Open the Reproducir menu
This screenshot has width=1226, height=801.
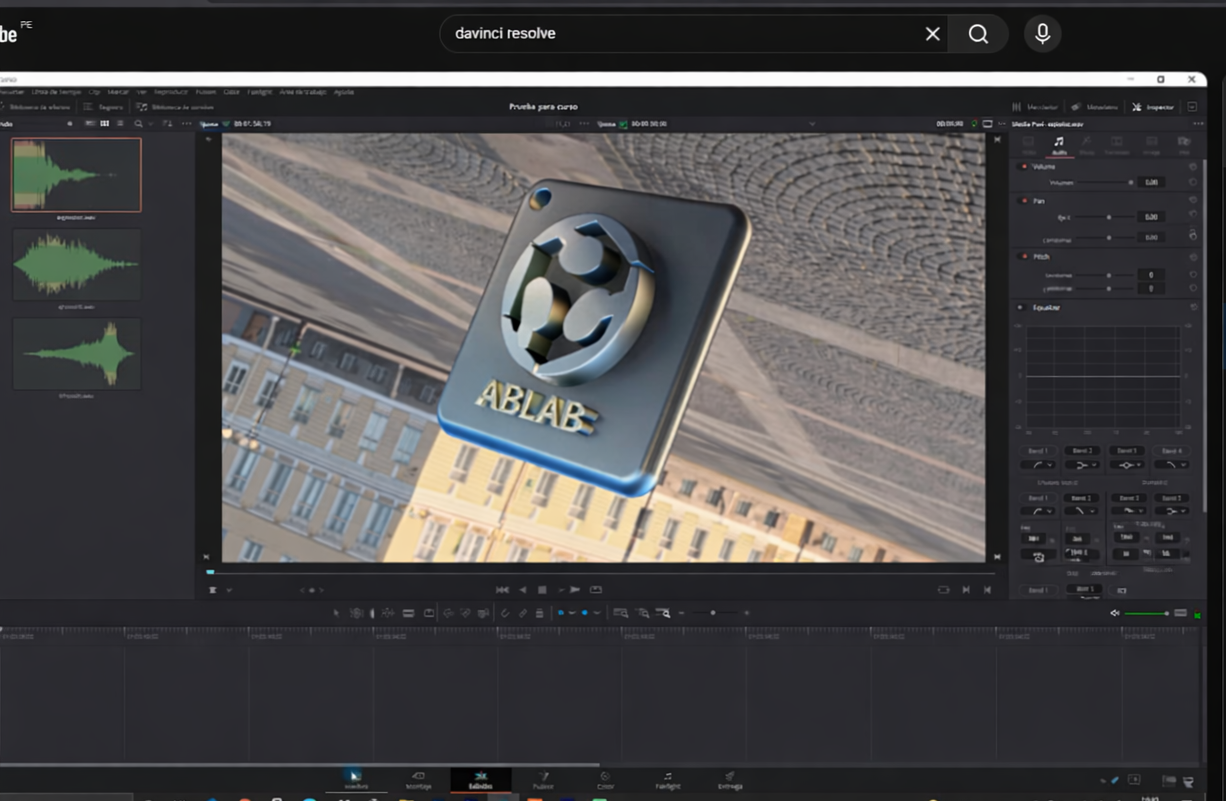pyautogui.click(x=170, y=91)
